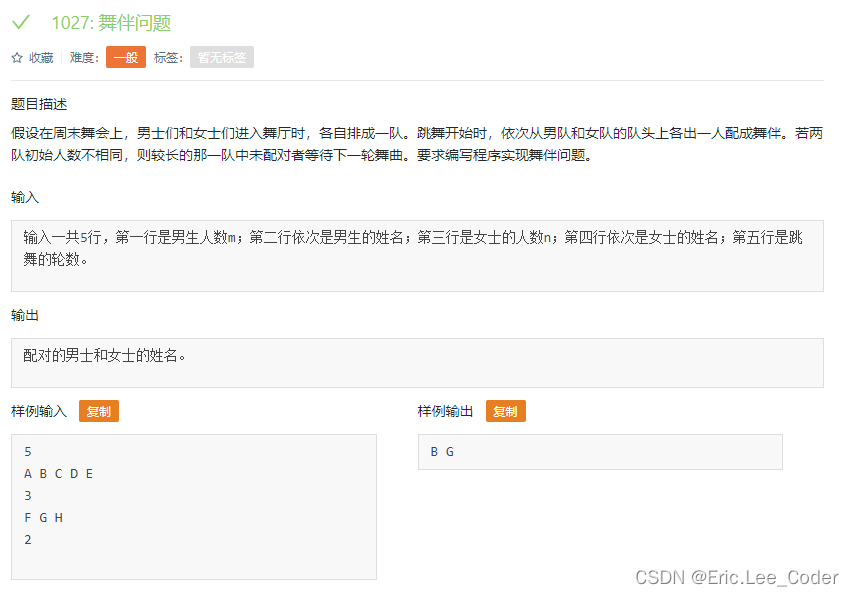Collapse the 输出 description section
The height and width of the screenshot is (596, 854).
[x=24, y=315]
